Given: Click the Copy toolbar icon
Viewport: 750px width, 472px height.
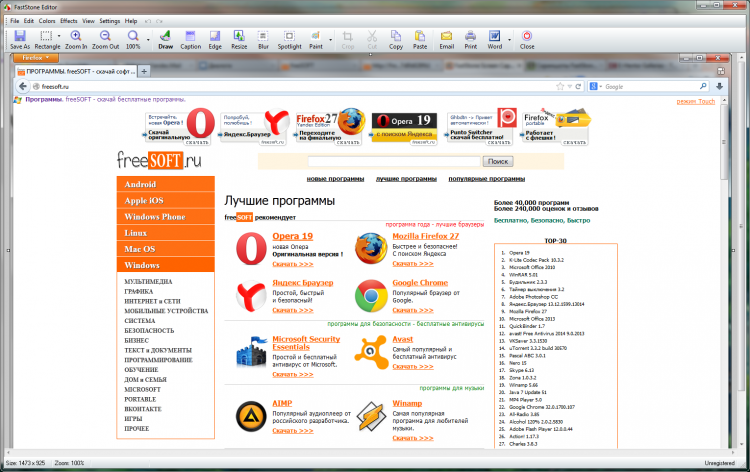Looking at the screenshot, I should pyautogui.click(x=396, y=40).
